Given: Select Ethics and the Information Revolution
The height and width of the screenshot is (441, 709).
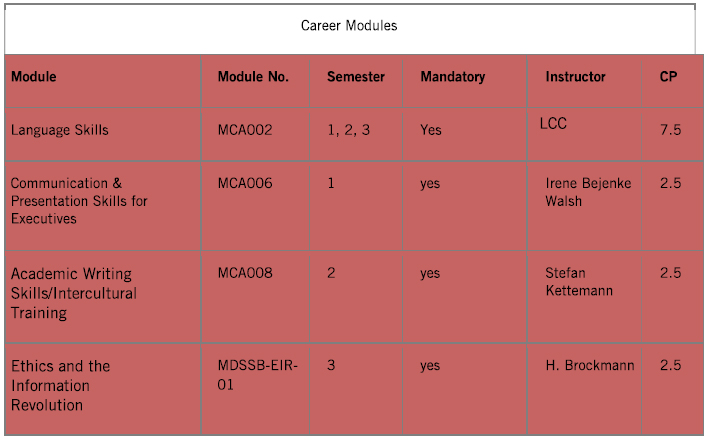Looking at the screenshot, I should tap(61, 385).
